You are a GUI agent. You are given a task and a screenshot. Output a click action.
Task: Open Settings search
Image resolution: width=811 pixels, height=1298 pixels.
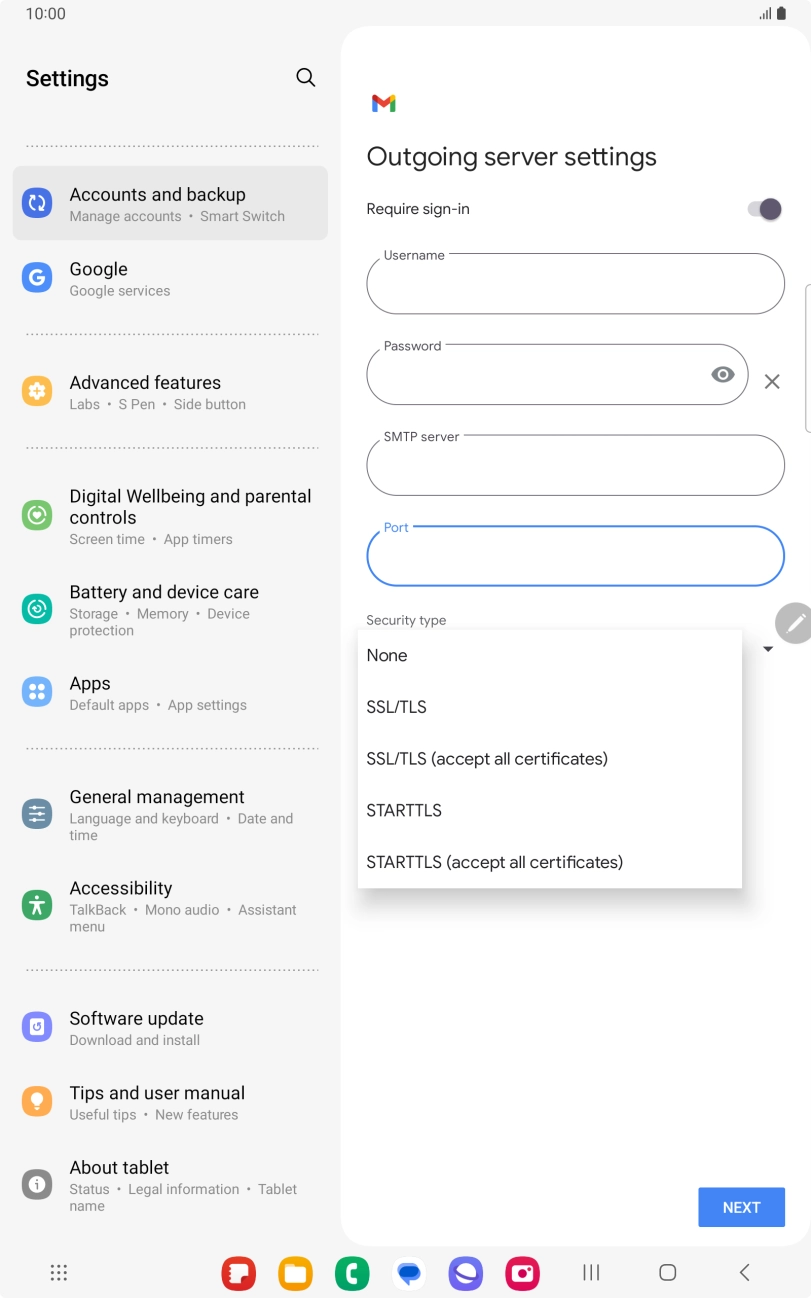(305, 77)
